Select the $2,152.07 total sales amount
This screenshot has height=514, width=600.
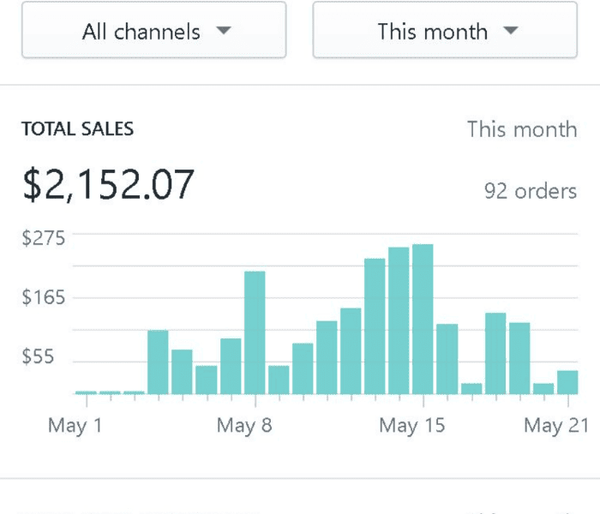[108, 185]
